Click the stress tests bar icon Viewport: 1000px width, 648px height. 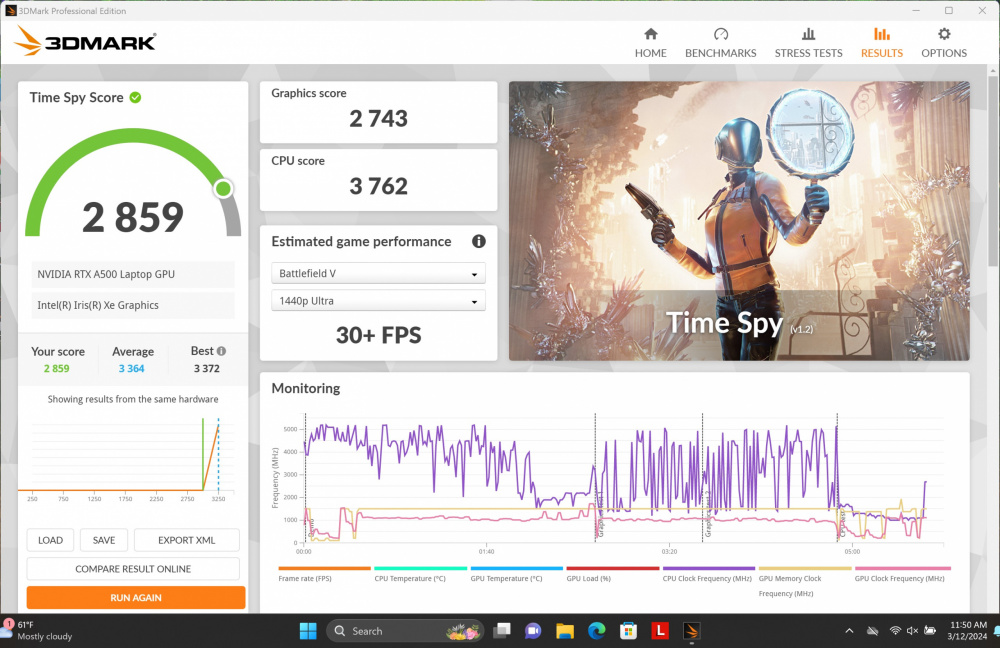point(808,34)
